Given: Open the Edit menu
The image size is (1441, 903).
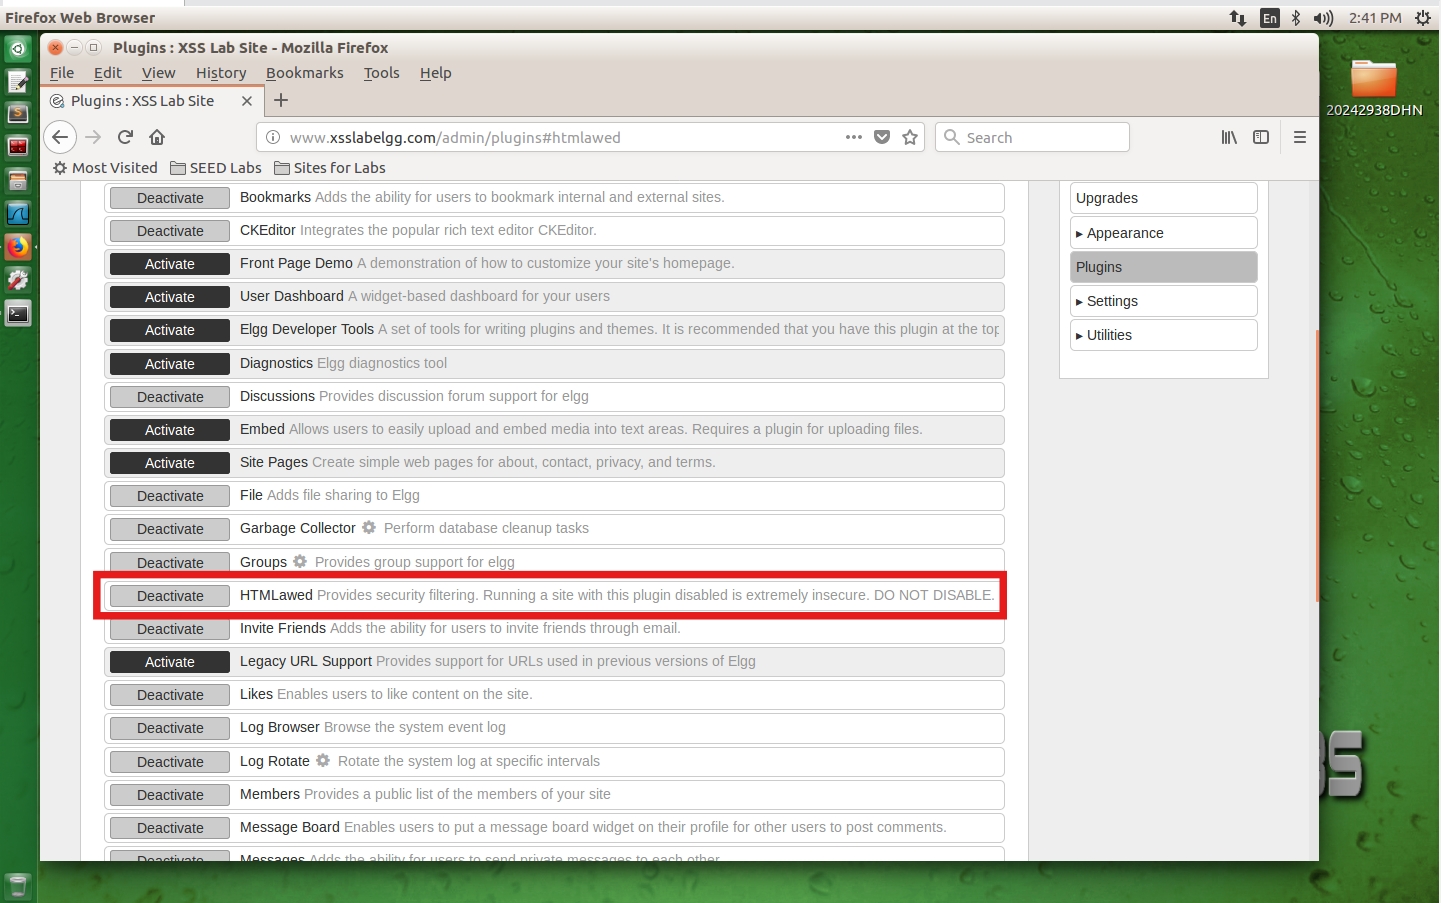Looking at the screenshot, I should tap(108, 73).
